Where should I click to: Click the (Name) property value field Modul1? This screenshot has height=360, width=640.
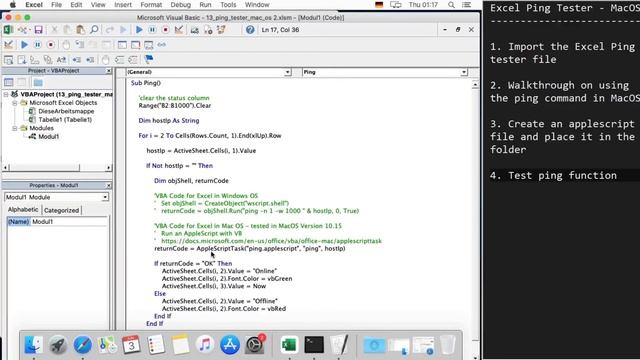point(69,222)
